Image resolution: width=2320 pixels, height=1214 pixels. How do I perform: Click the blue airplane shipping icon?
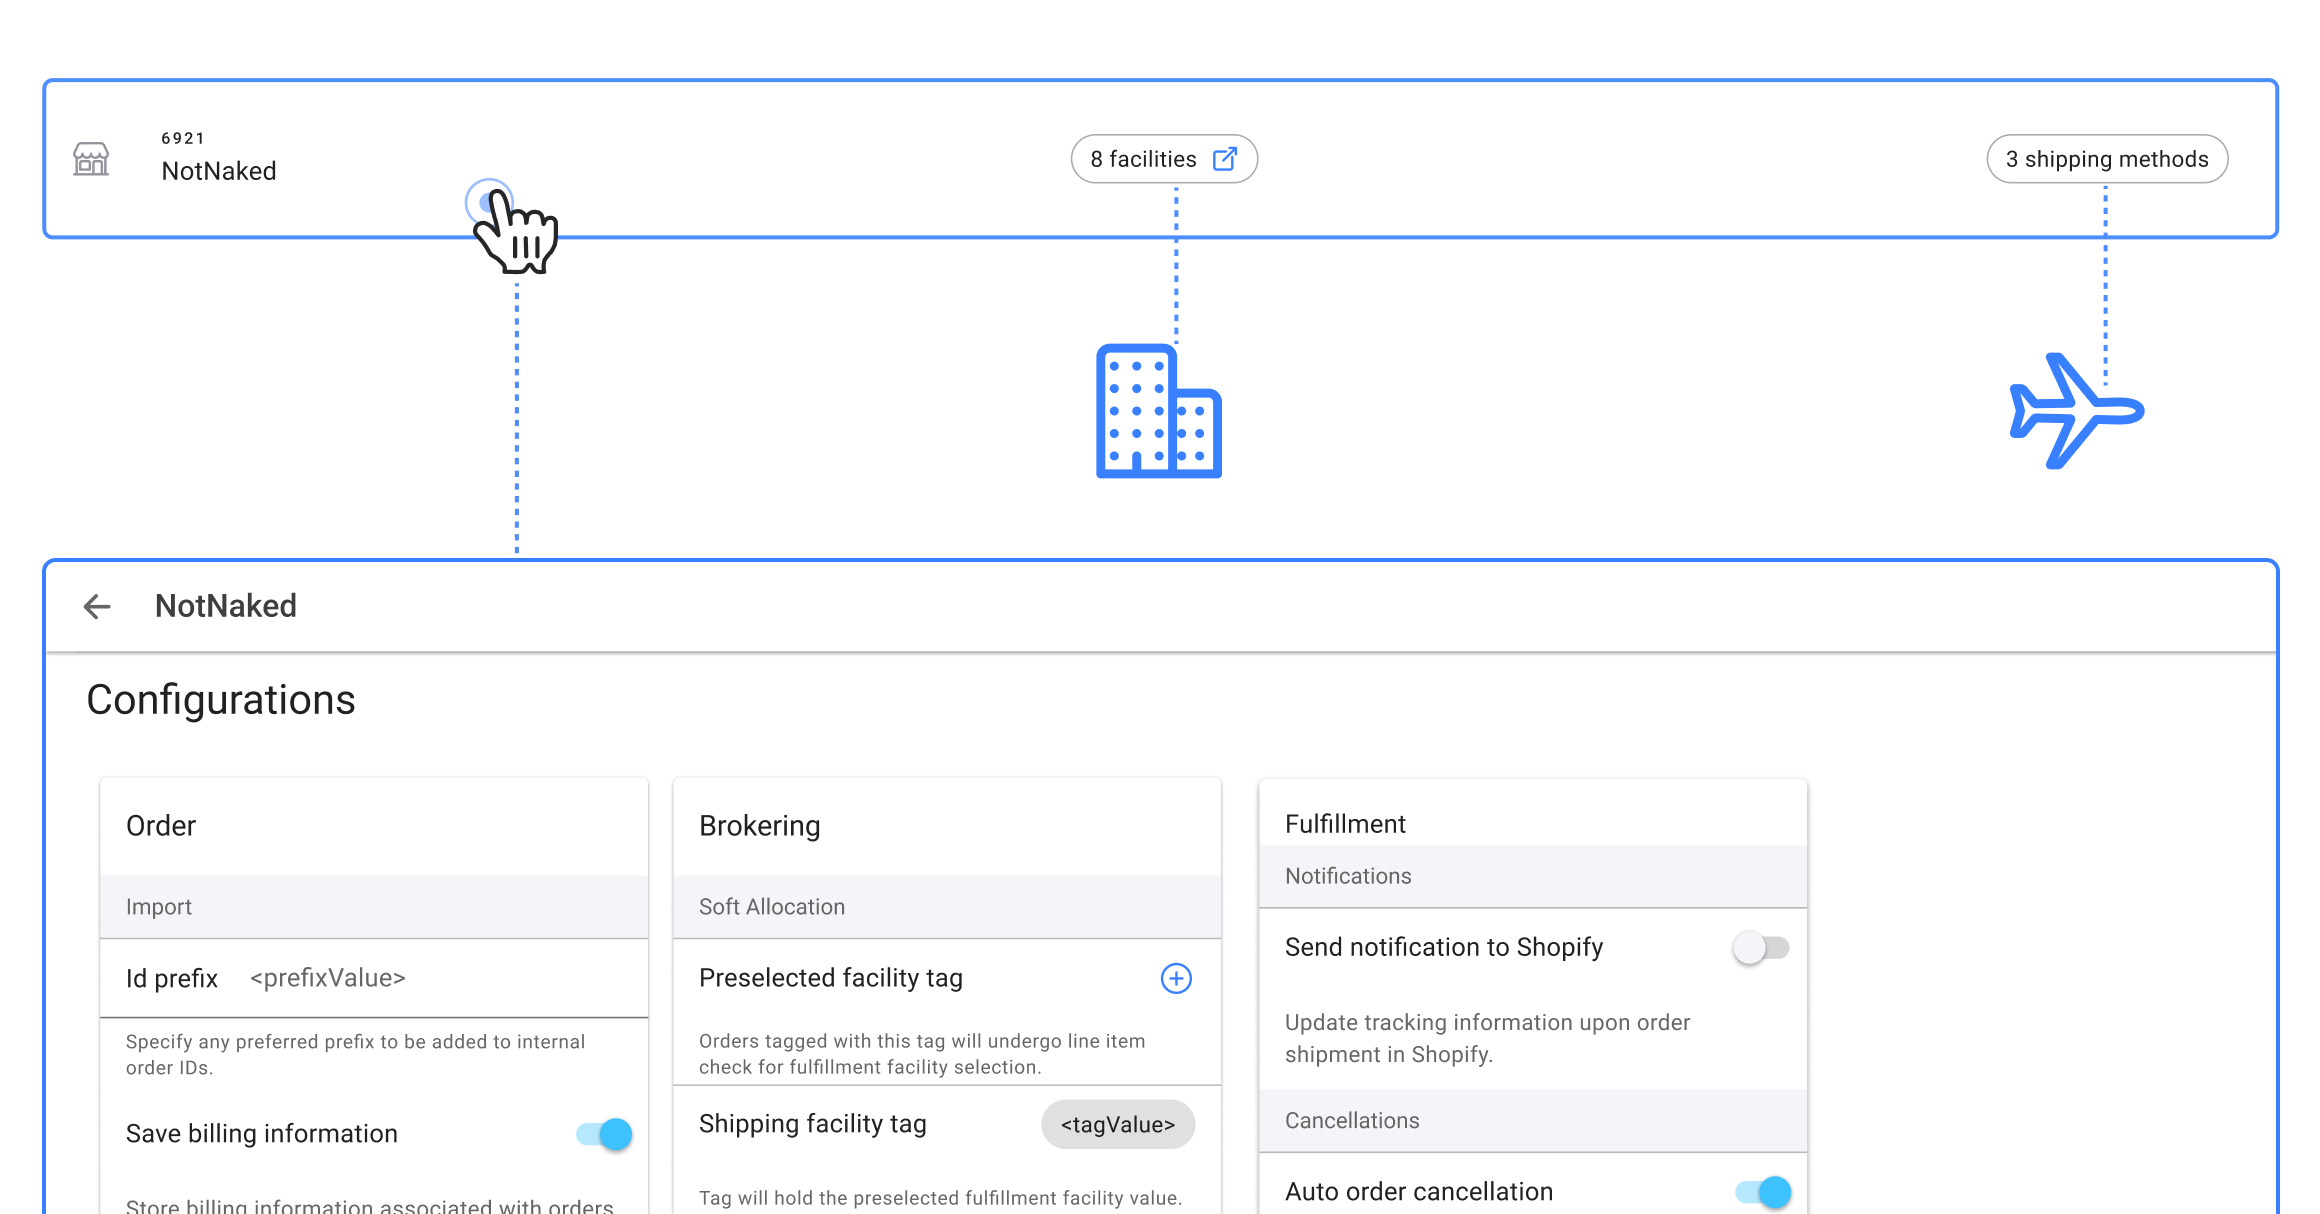point(2076,410)
